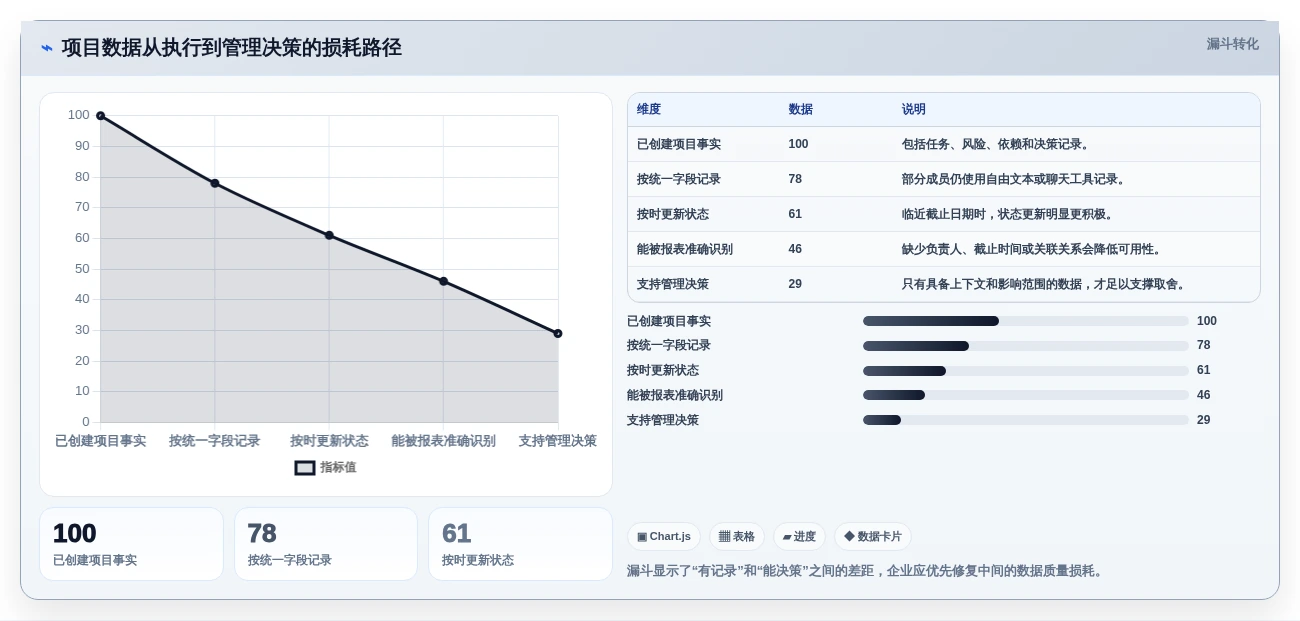
Task: Select table row 按统一字段记录
Action: pos(944,179)
